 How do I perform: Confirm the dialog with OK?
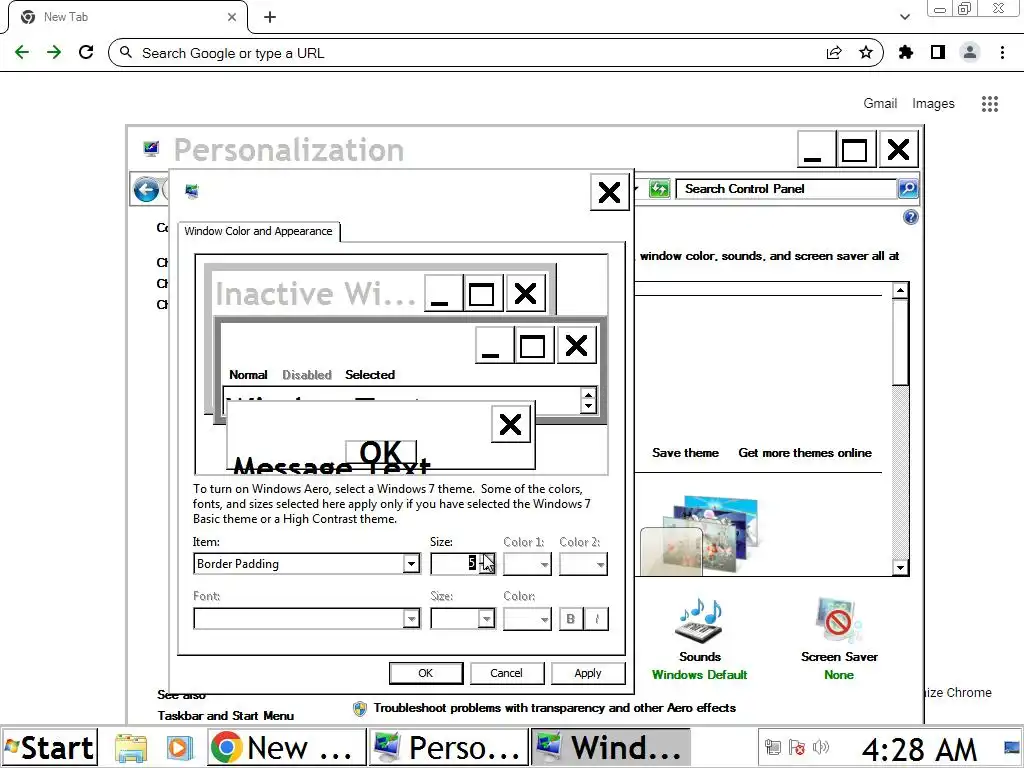click(x=426, y=673)
